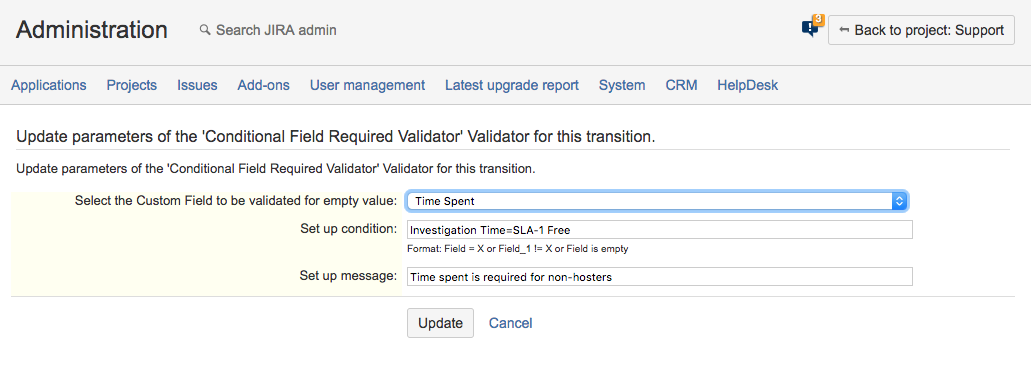Open the feedback notification icon with badge
The height and width of the screenshot is (365, 1031).
point(812,27)
